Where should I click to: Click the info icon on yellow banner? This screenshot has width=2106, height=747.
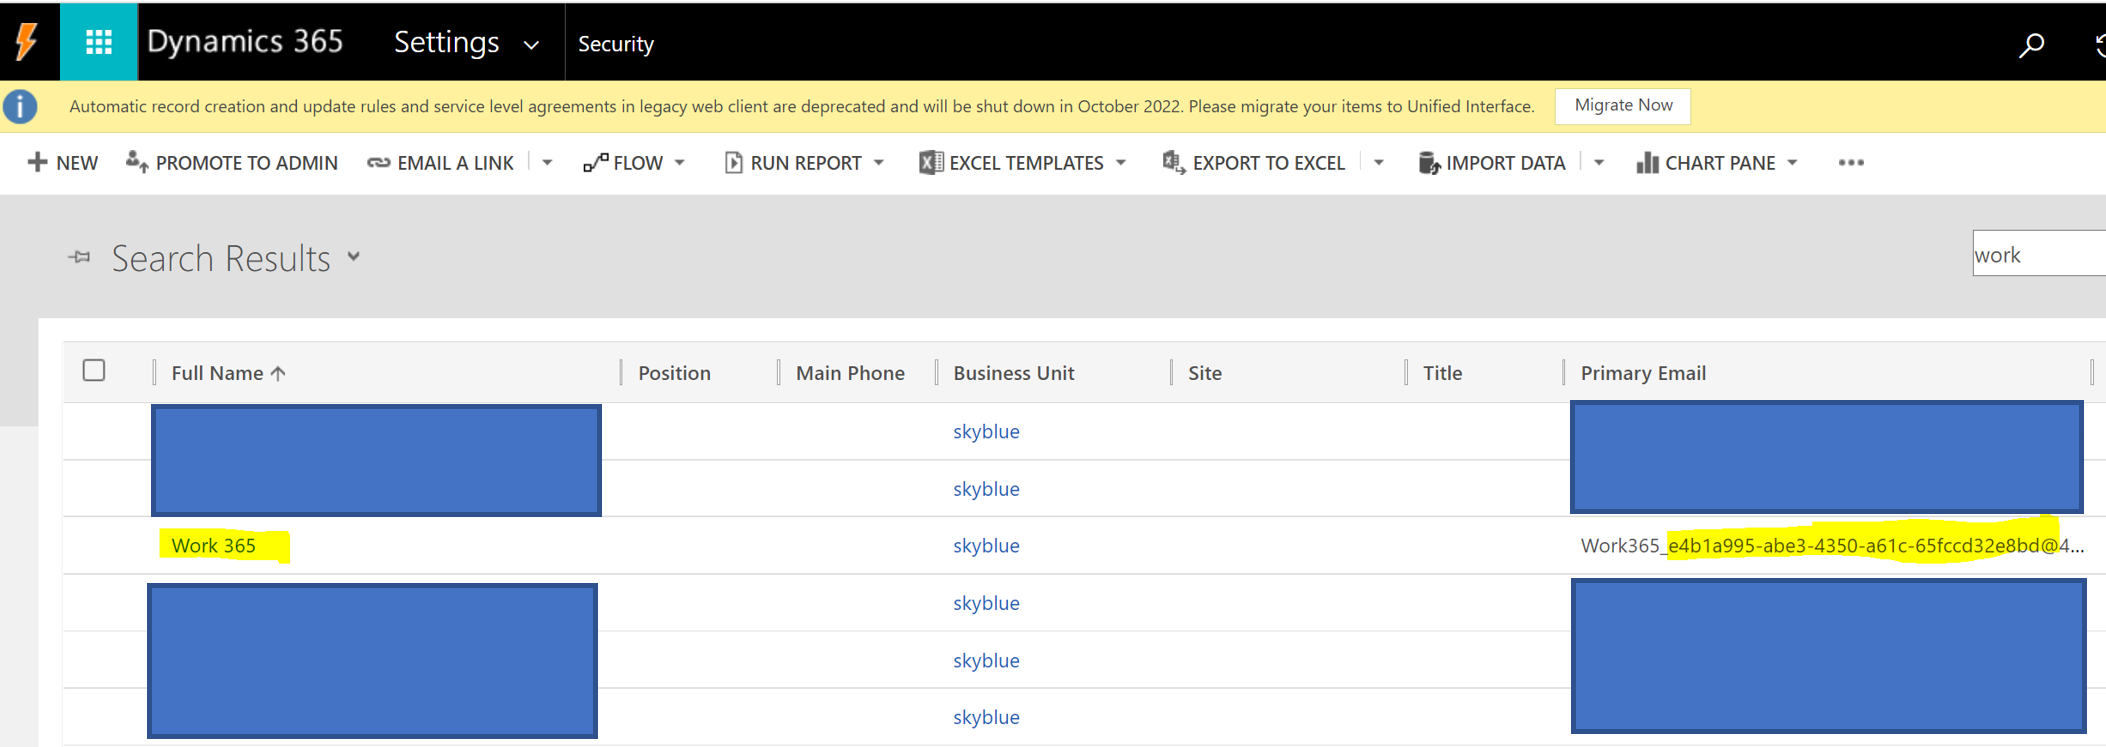(x=20, y=106)
